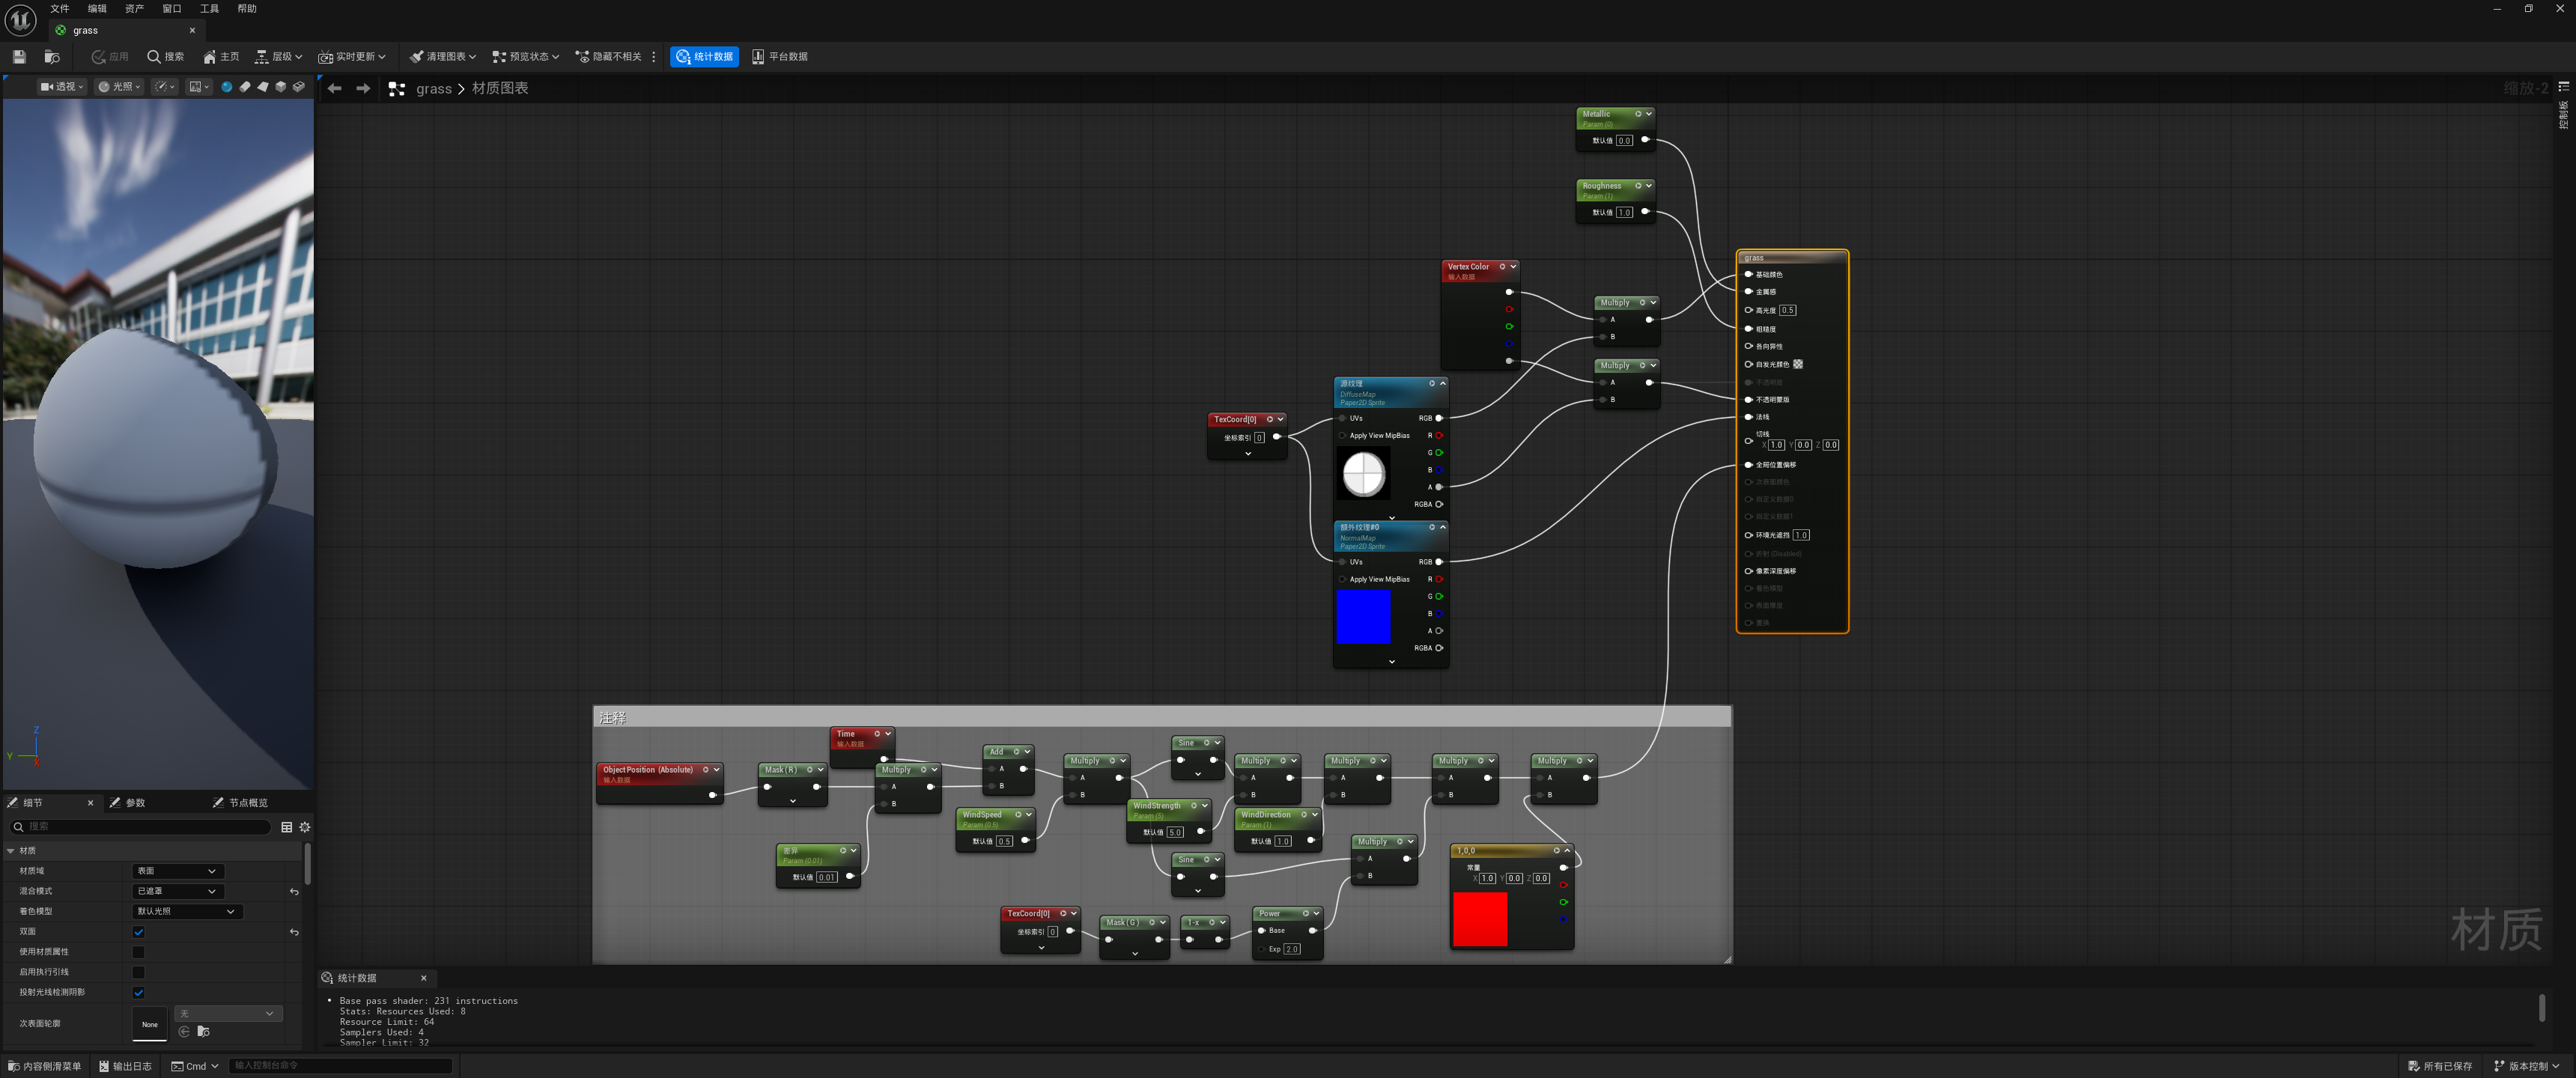The image size is (2576, 1078).
Task: Open the 窗口 menu in menu bar
Action: tap(172, 9)
